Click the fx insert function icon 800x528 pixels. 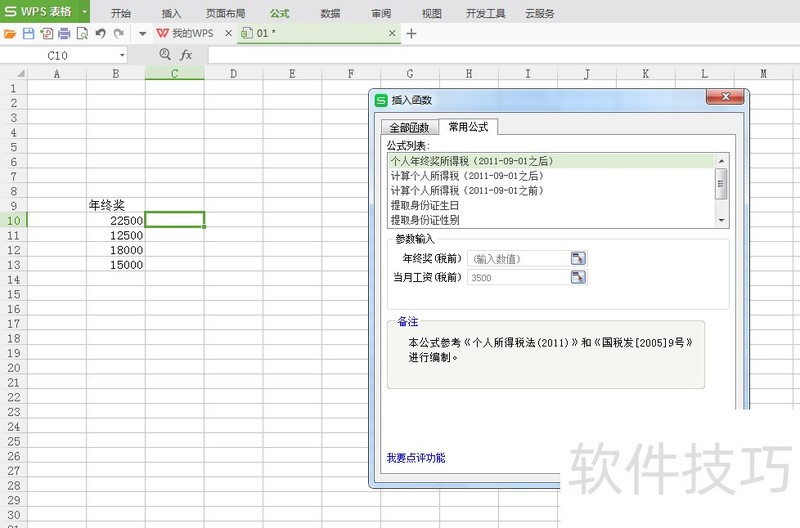pyautogui.click(x=186, y=55)
